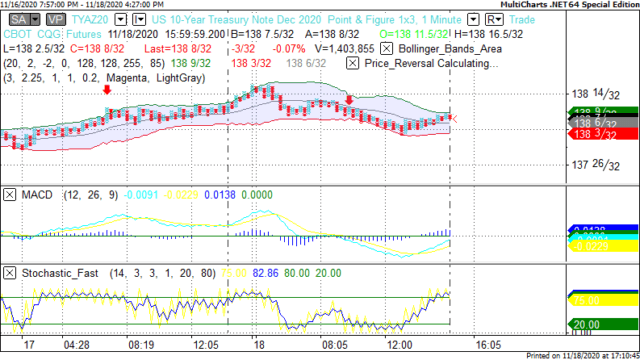Click the green 20.00 Stochastic scale label
This screenshot has width=640, height=360.
click(603, 324)
